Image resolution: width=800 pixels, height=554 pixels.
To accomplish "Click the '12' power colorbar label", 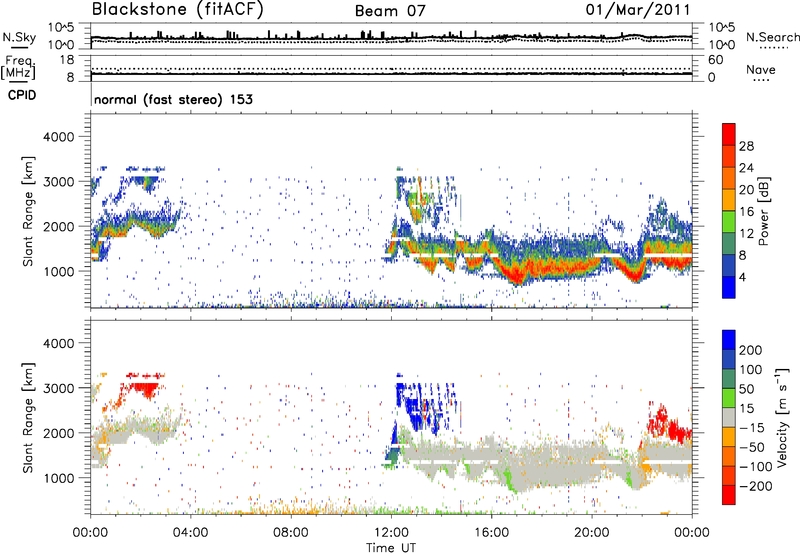I will tap(746, 234).
